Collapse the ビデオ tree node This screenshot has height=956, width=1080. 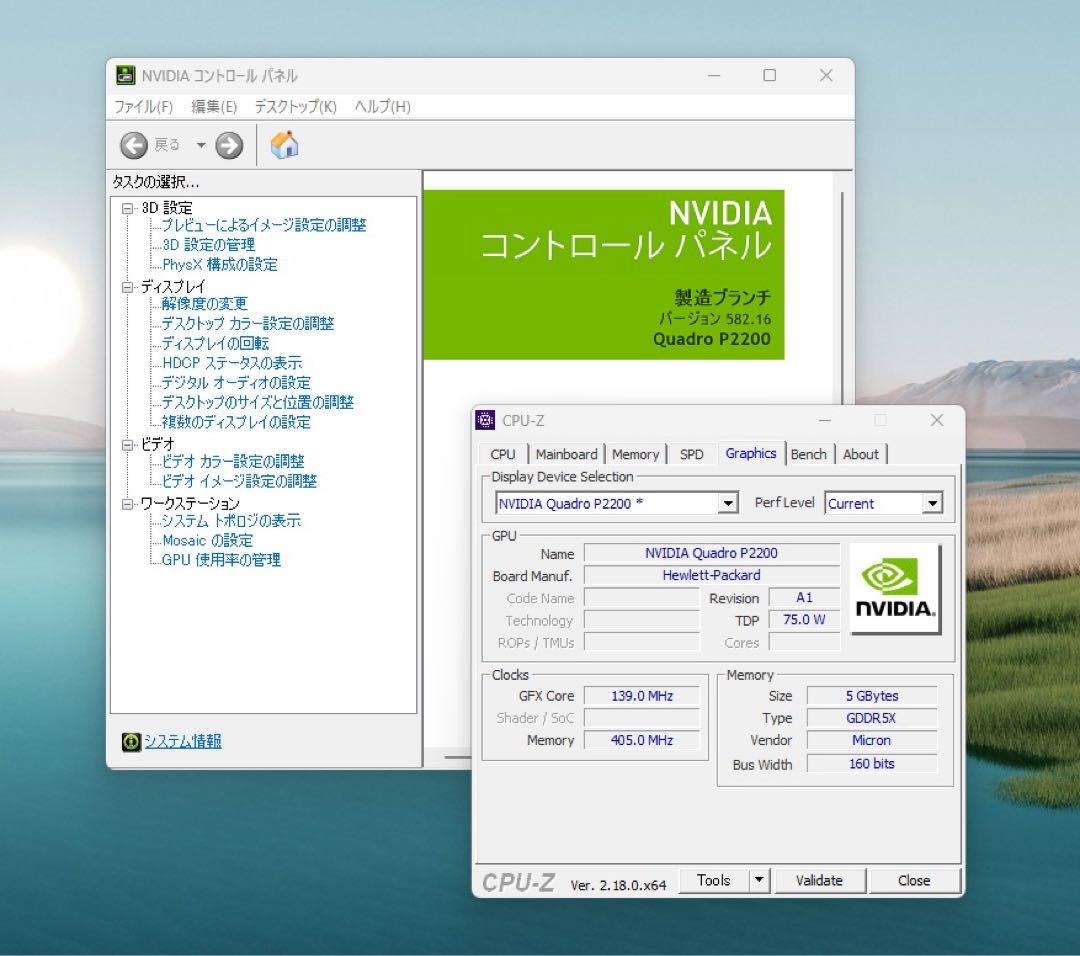pos(127,445)
